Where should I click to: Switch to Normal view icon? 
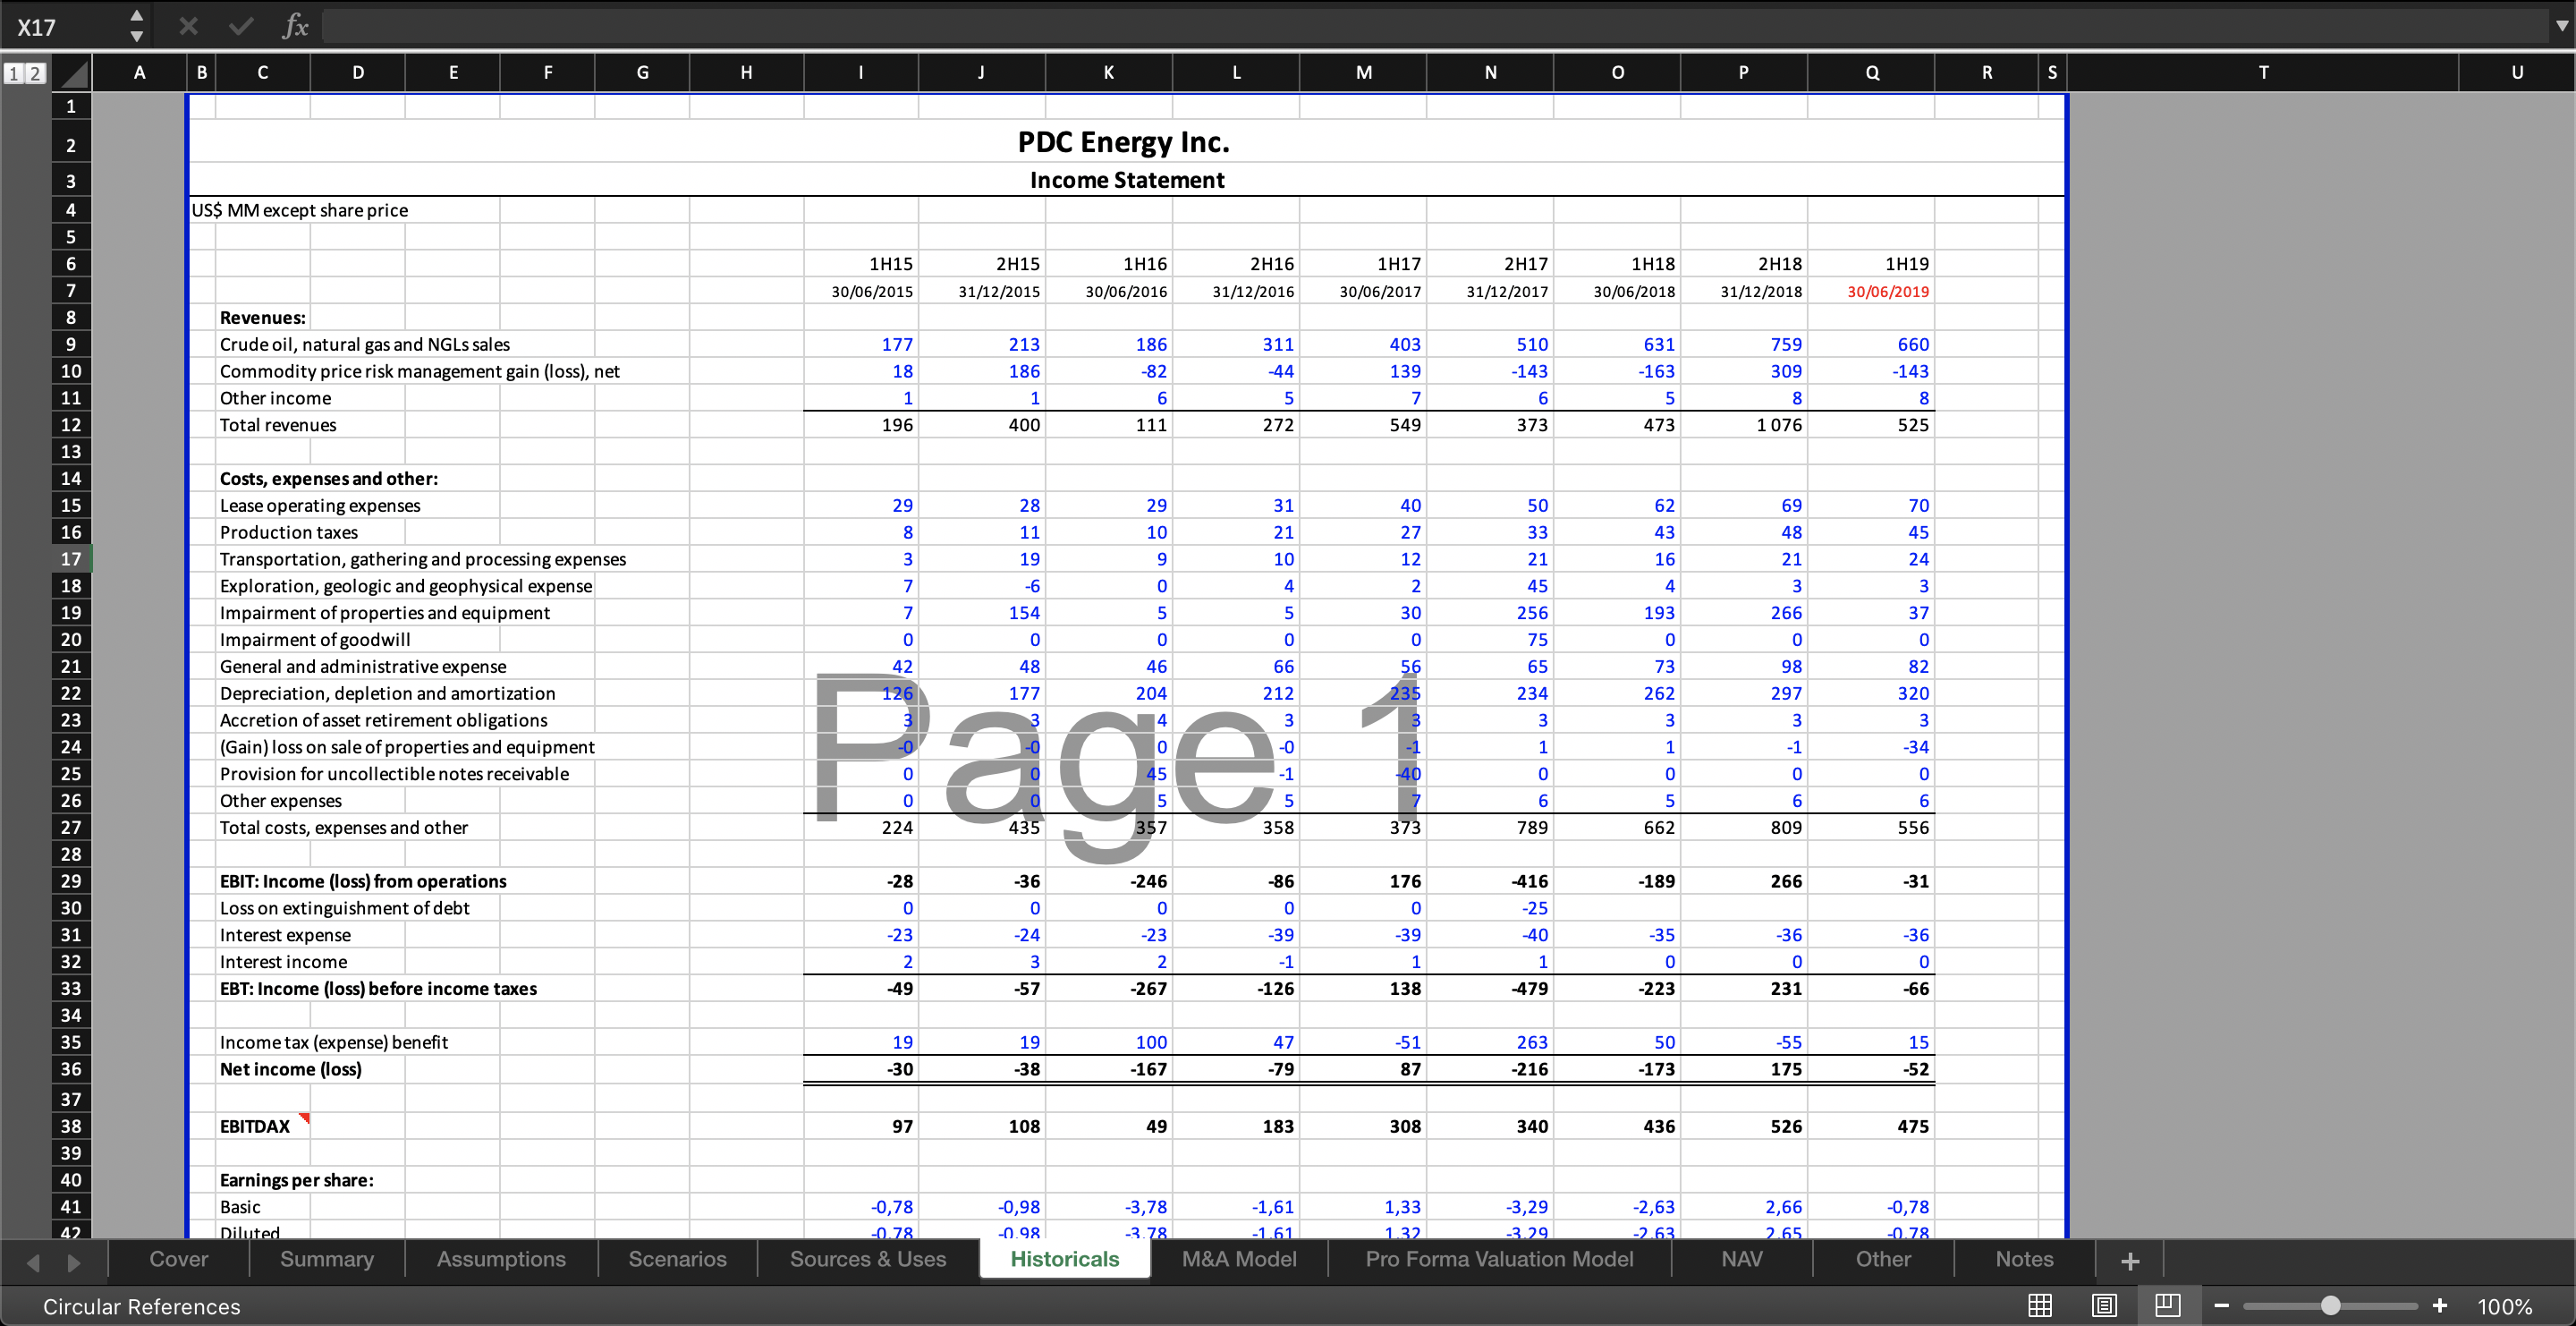2040,1305
